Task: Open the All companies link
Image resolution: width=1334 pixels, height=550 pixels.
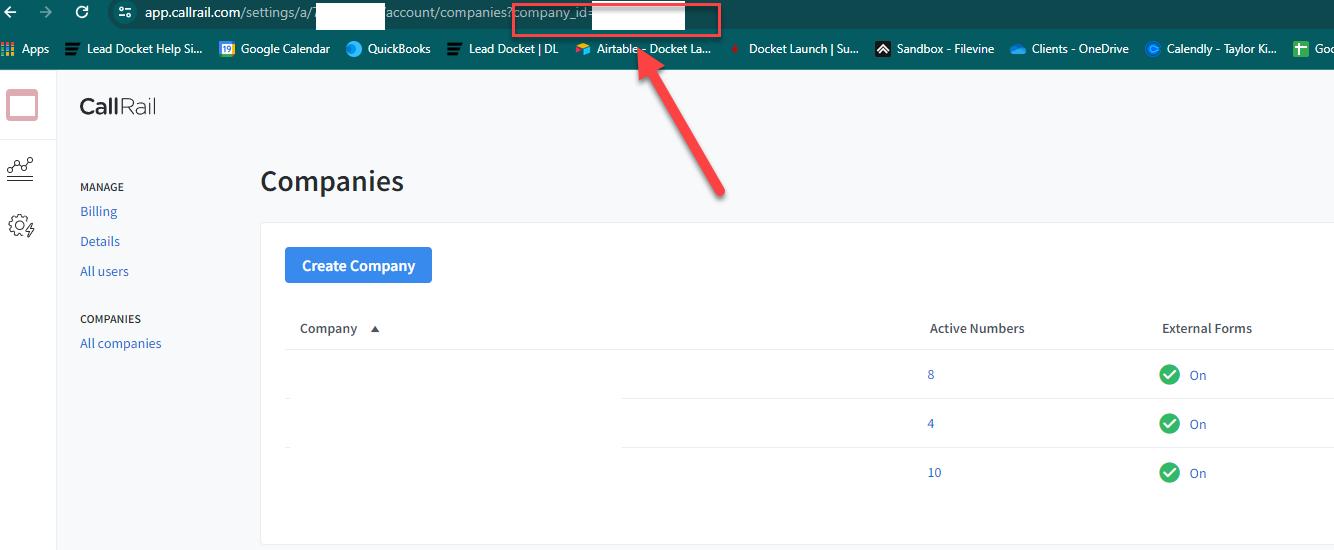Action: click(x=121, y=344)
